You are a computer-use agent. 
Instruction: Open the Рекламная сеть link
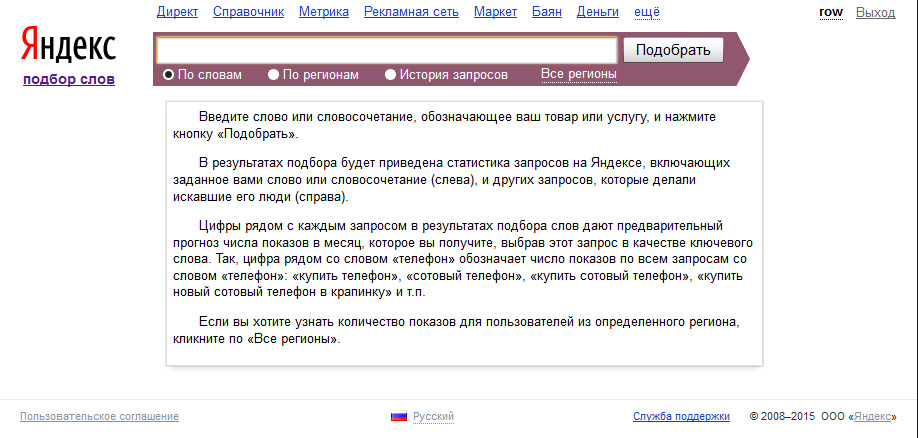pyautogui.click(x=412, y=12)
